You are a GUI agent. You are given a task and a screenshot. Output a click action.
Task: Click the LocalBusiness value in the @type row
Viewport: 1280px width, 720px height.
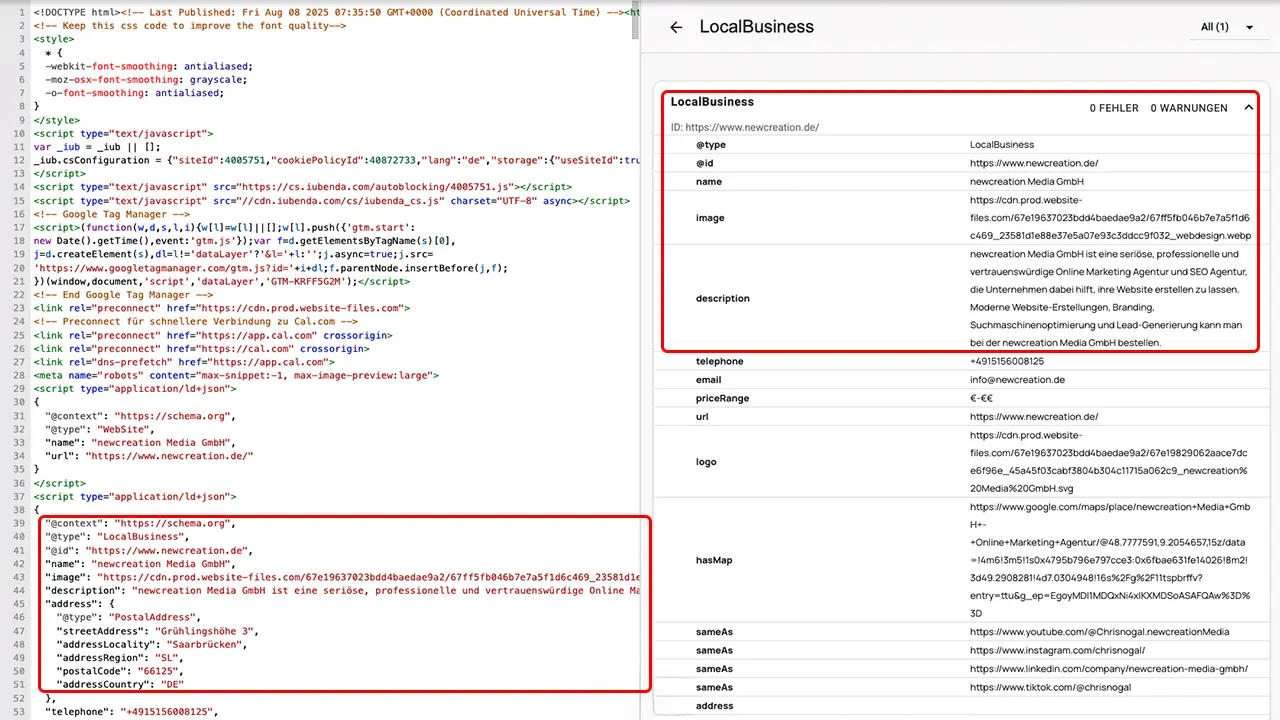1002,145
